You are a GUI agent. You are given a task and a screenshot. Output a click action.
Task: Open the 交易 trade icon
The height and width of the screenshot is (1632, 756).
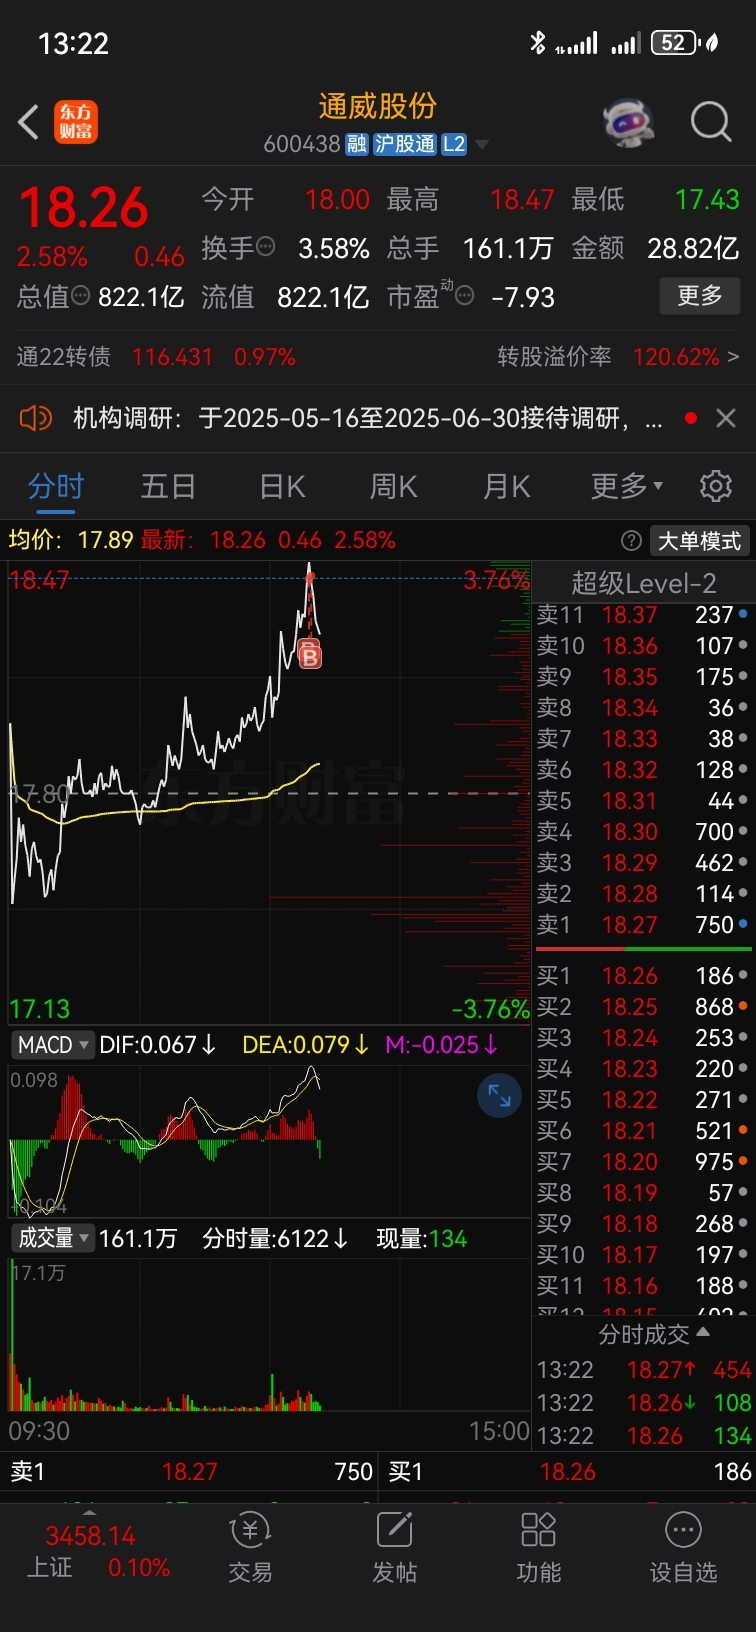coord(250,1548)
